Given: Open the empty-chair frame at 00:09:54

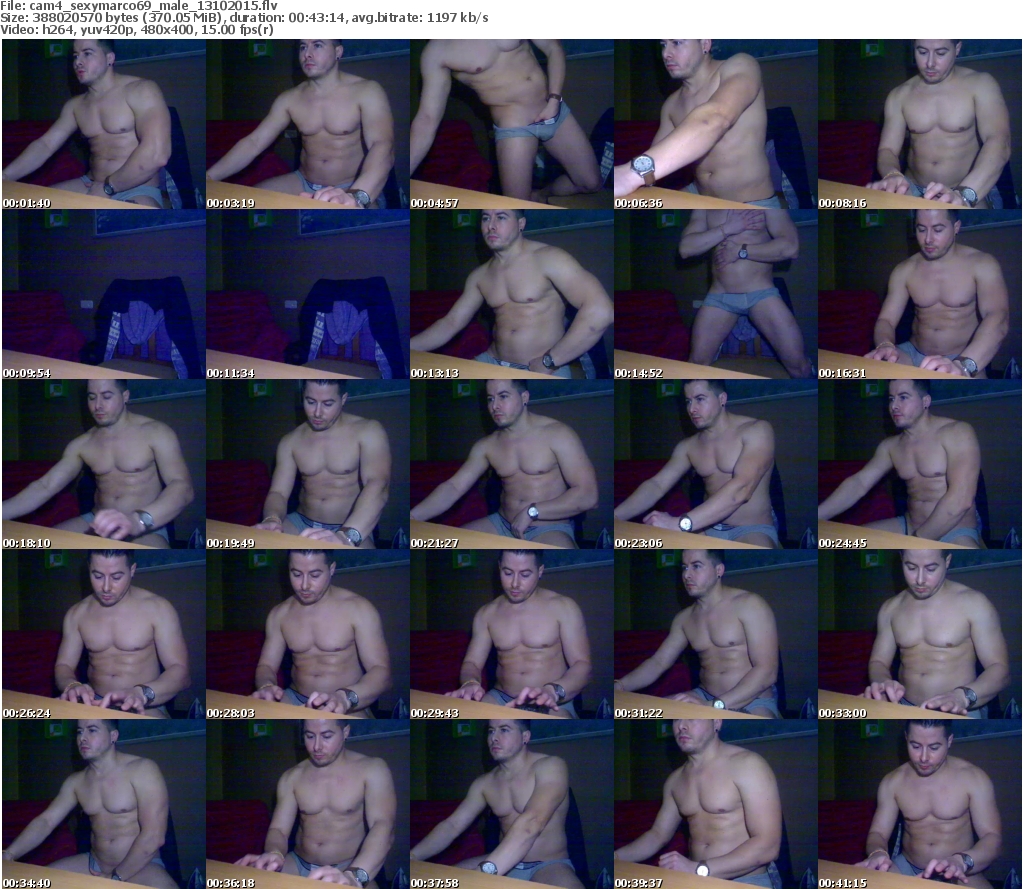Looking at the screenshot, I should tap(104, 294).
